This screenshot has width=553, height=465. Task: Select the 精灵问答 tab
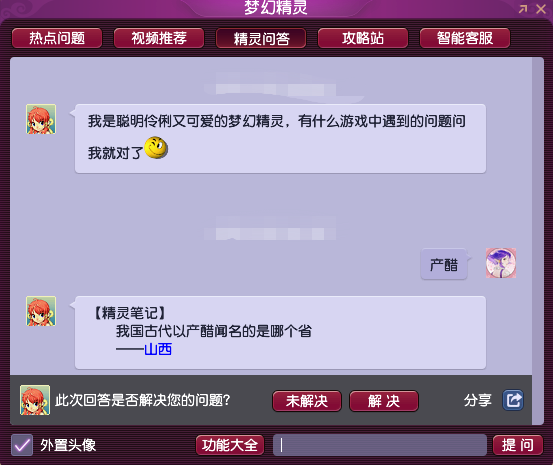(x=261, y=38)
